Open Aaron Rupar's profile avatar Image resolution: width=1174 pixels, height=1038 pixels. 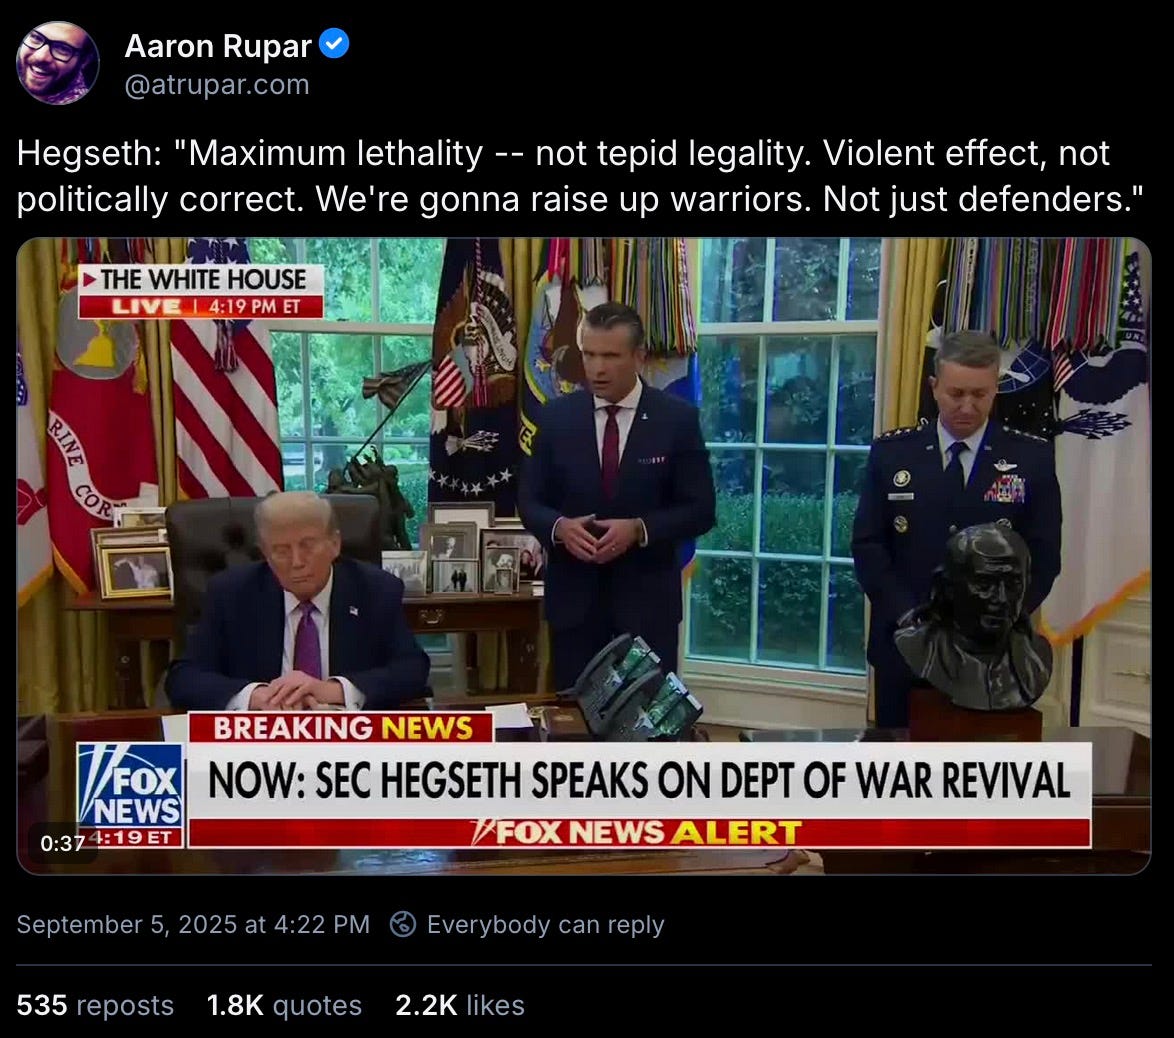tap(58, 63)
